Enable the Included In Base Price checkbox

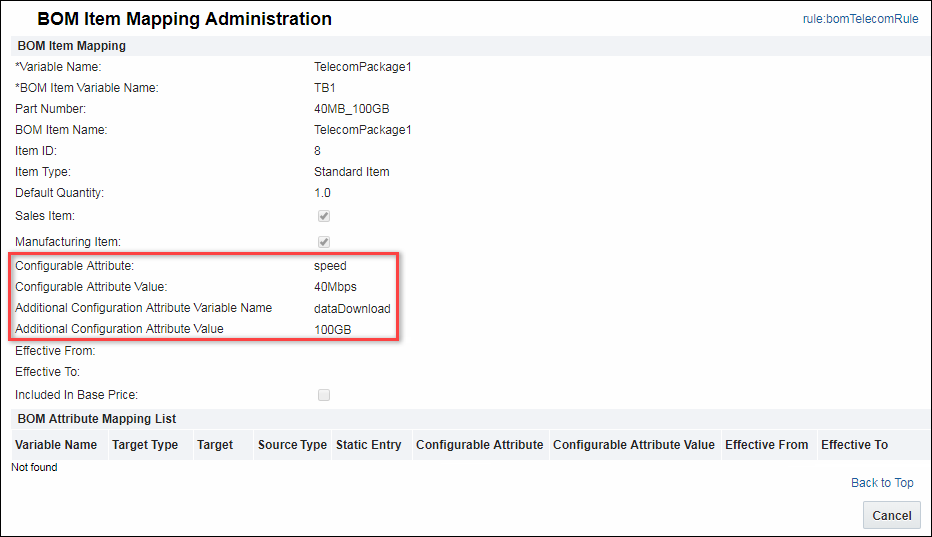coord(323,395)
